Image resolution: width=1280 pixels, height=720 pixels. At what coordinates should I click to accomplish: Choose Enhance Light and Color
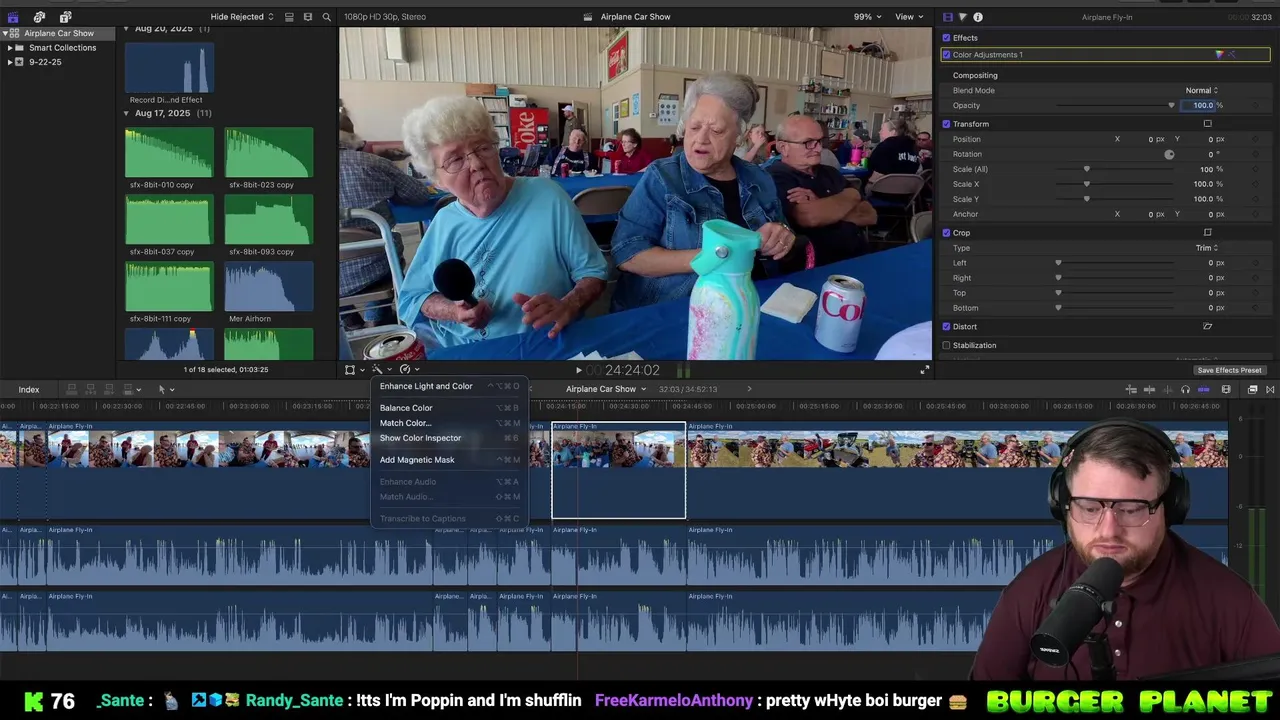pyautogui.click(x=426, y=386)
